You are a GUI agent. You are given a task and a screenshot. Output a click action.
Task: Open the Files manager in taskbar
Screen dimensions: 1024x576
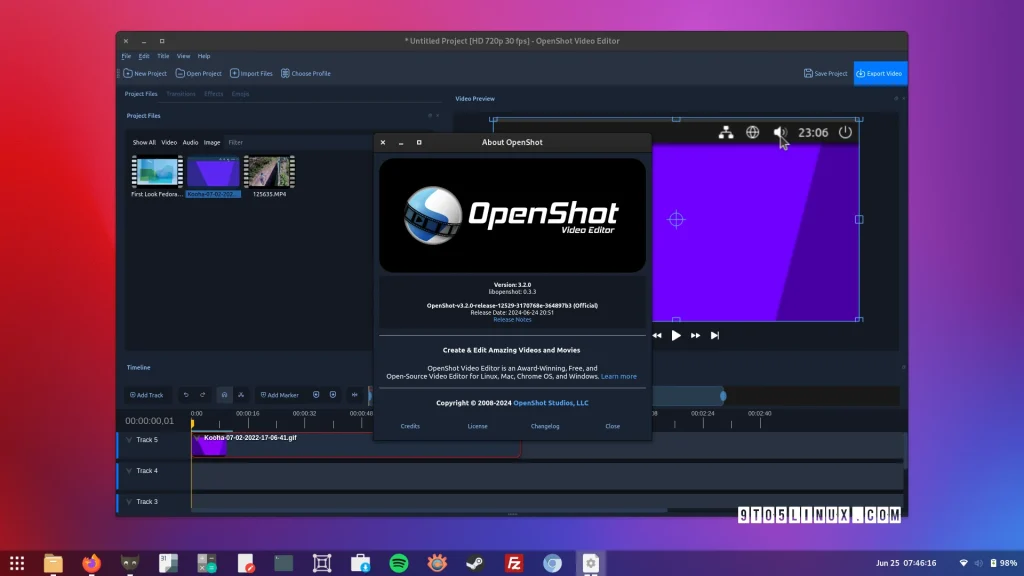point(54,563)
